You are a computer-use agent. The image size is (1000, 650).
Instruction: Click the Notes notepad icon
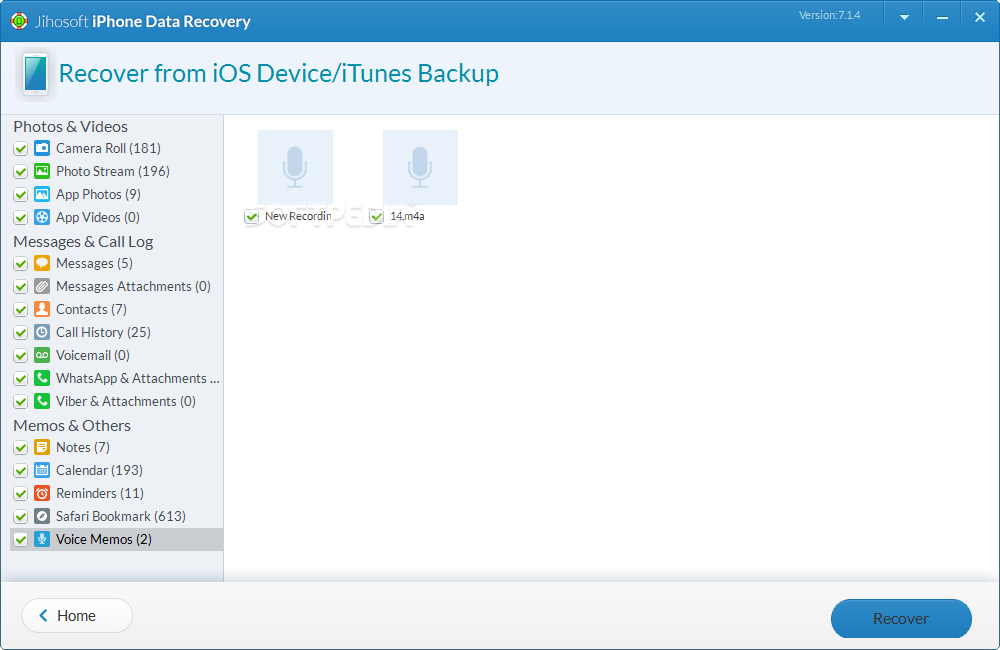[x=42, y=447]
